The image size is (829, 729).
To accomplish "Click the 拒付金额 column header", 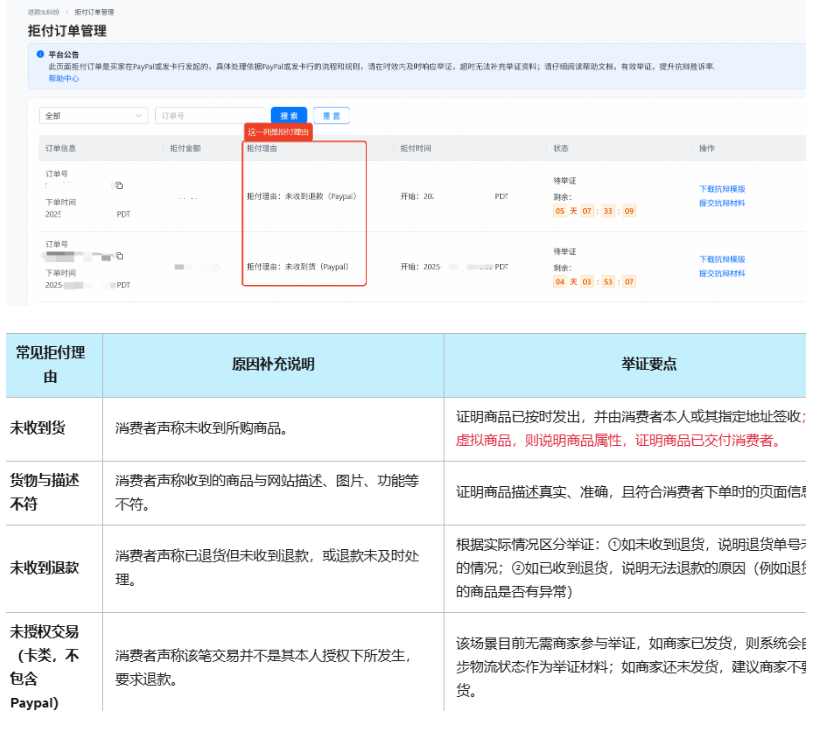I will (185, 148).
